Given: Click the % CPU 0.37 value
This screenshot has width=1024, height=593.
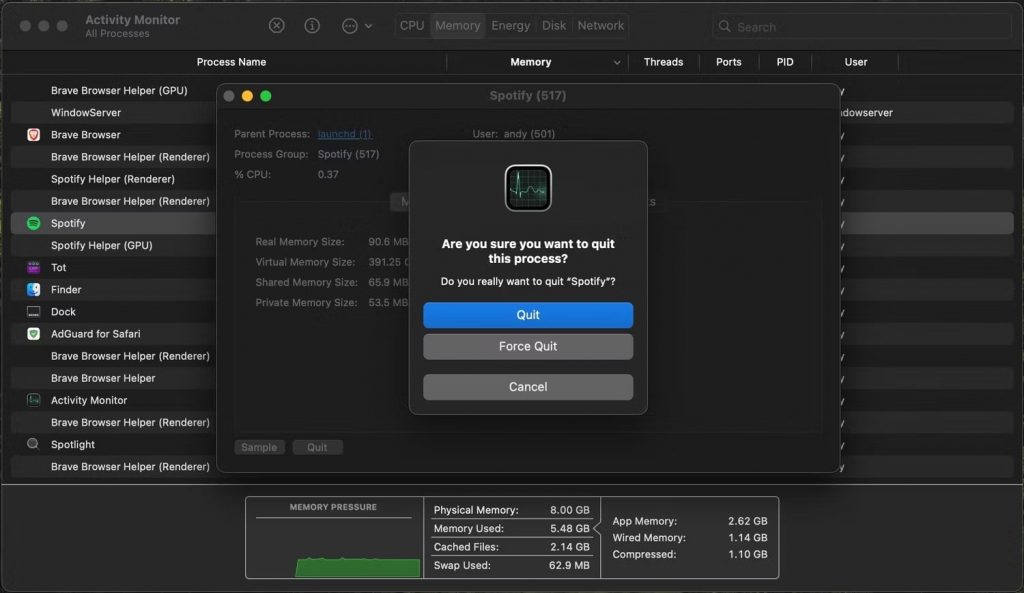Looking at the screenshot, I should (328, 174).
